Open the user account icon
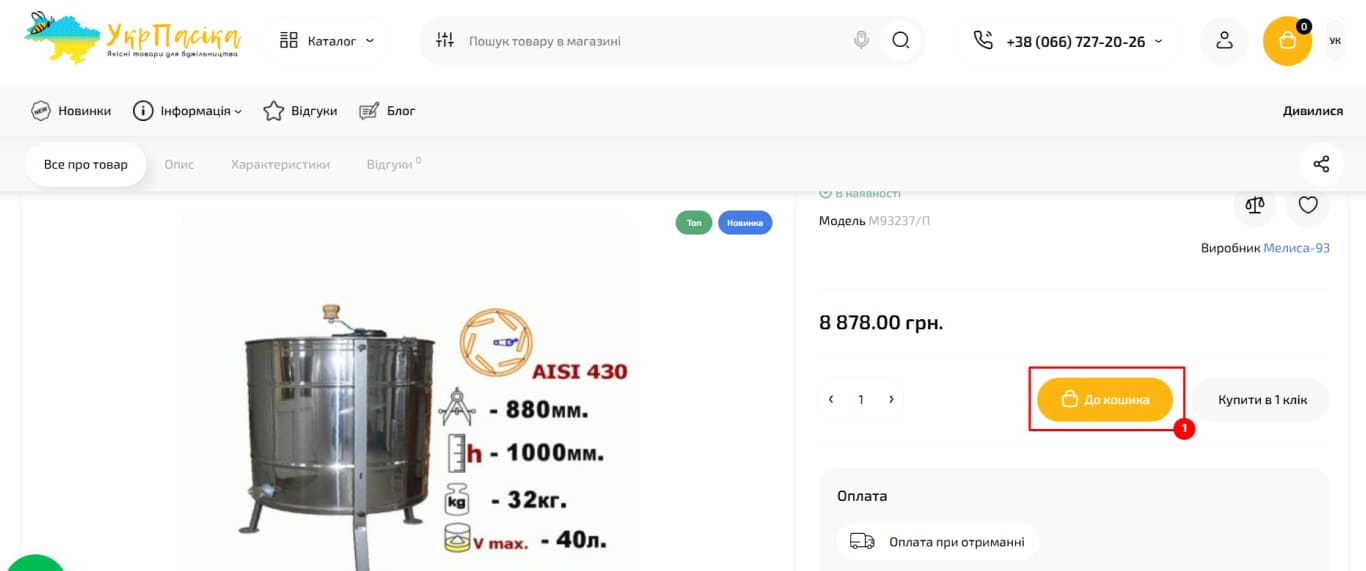 (x=1224, y=41)
